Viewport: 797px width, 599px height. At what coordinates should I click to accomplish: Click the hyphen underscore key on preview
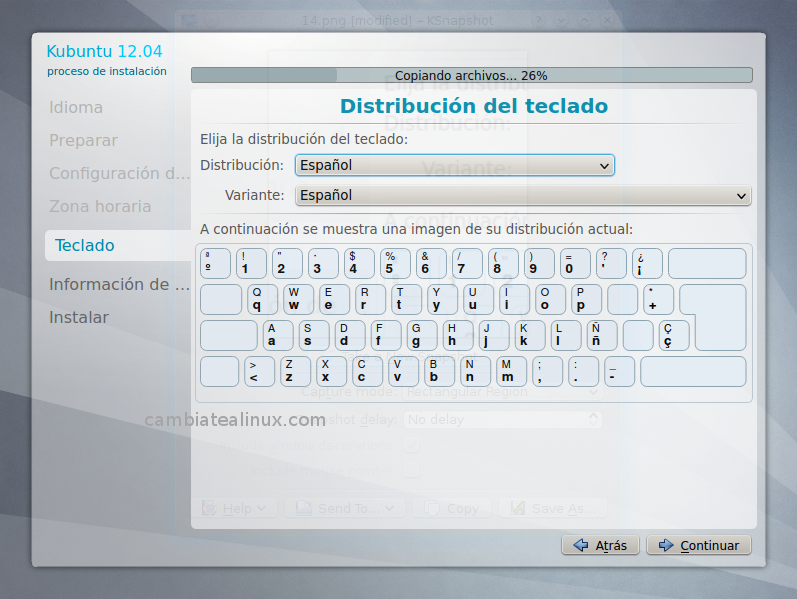pos(620,372)
